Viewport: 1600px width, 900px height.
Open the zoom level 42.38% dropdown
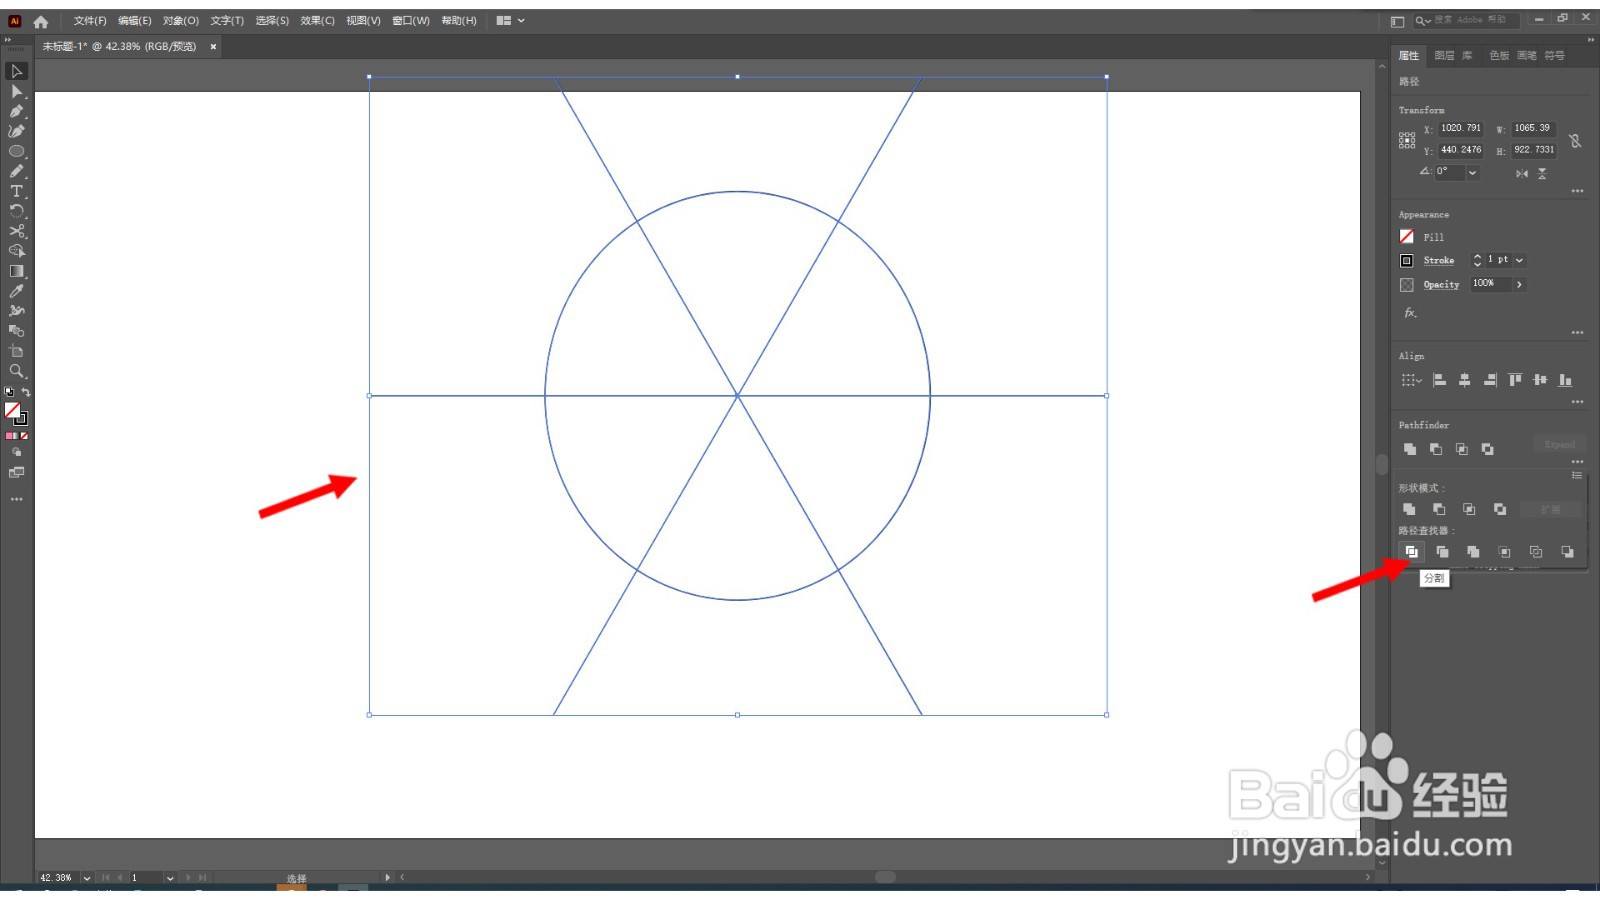[87, 878]
